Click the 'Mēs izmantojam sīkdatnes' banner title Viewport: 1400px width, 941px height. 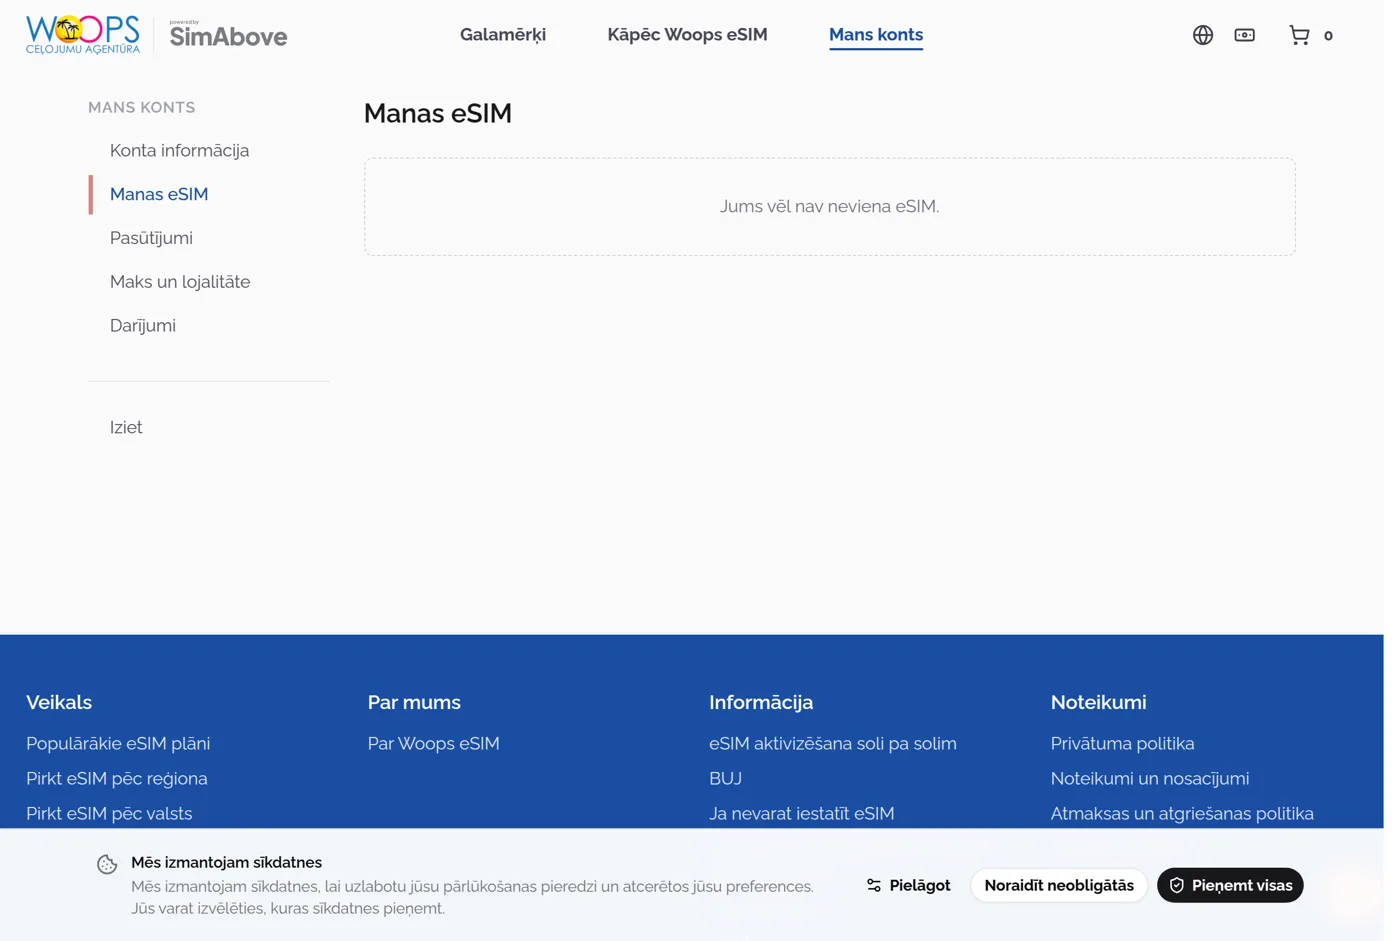point(226,862)
